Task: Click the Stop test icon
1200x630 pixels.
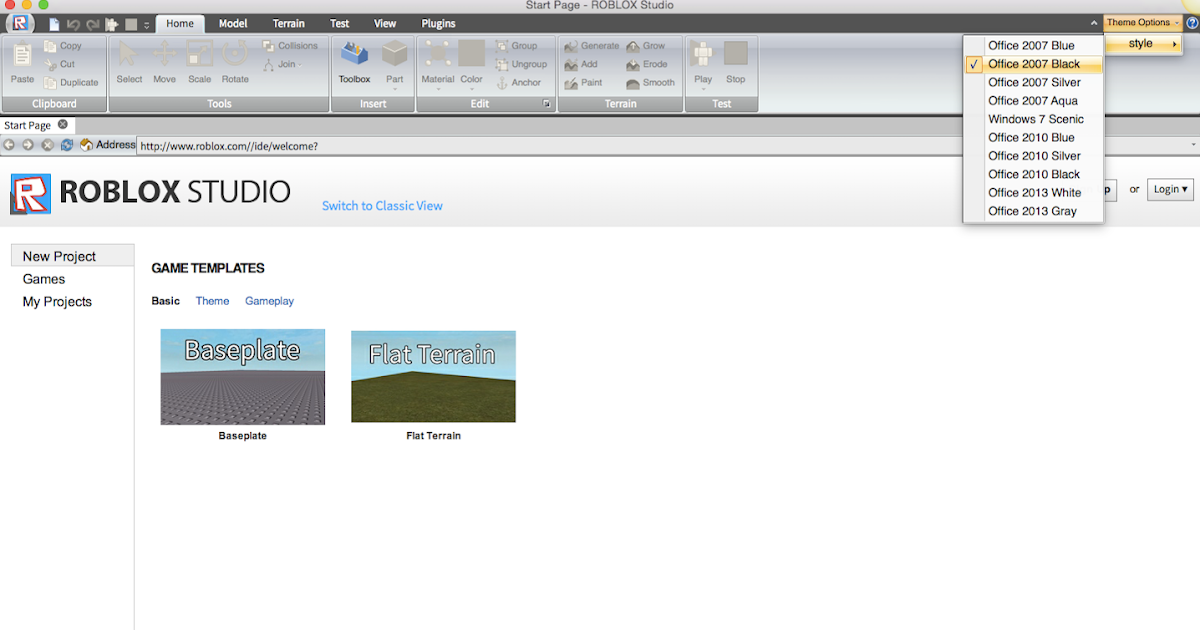Action: 736,55
